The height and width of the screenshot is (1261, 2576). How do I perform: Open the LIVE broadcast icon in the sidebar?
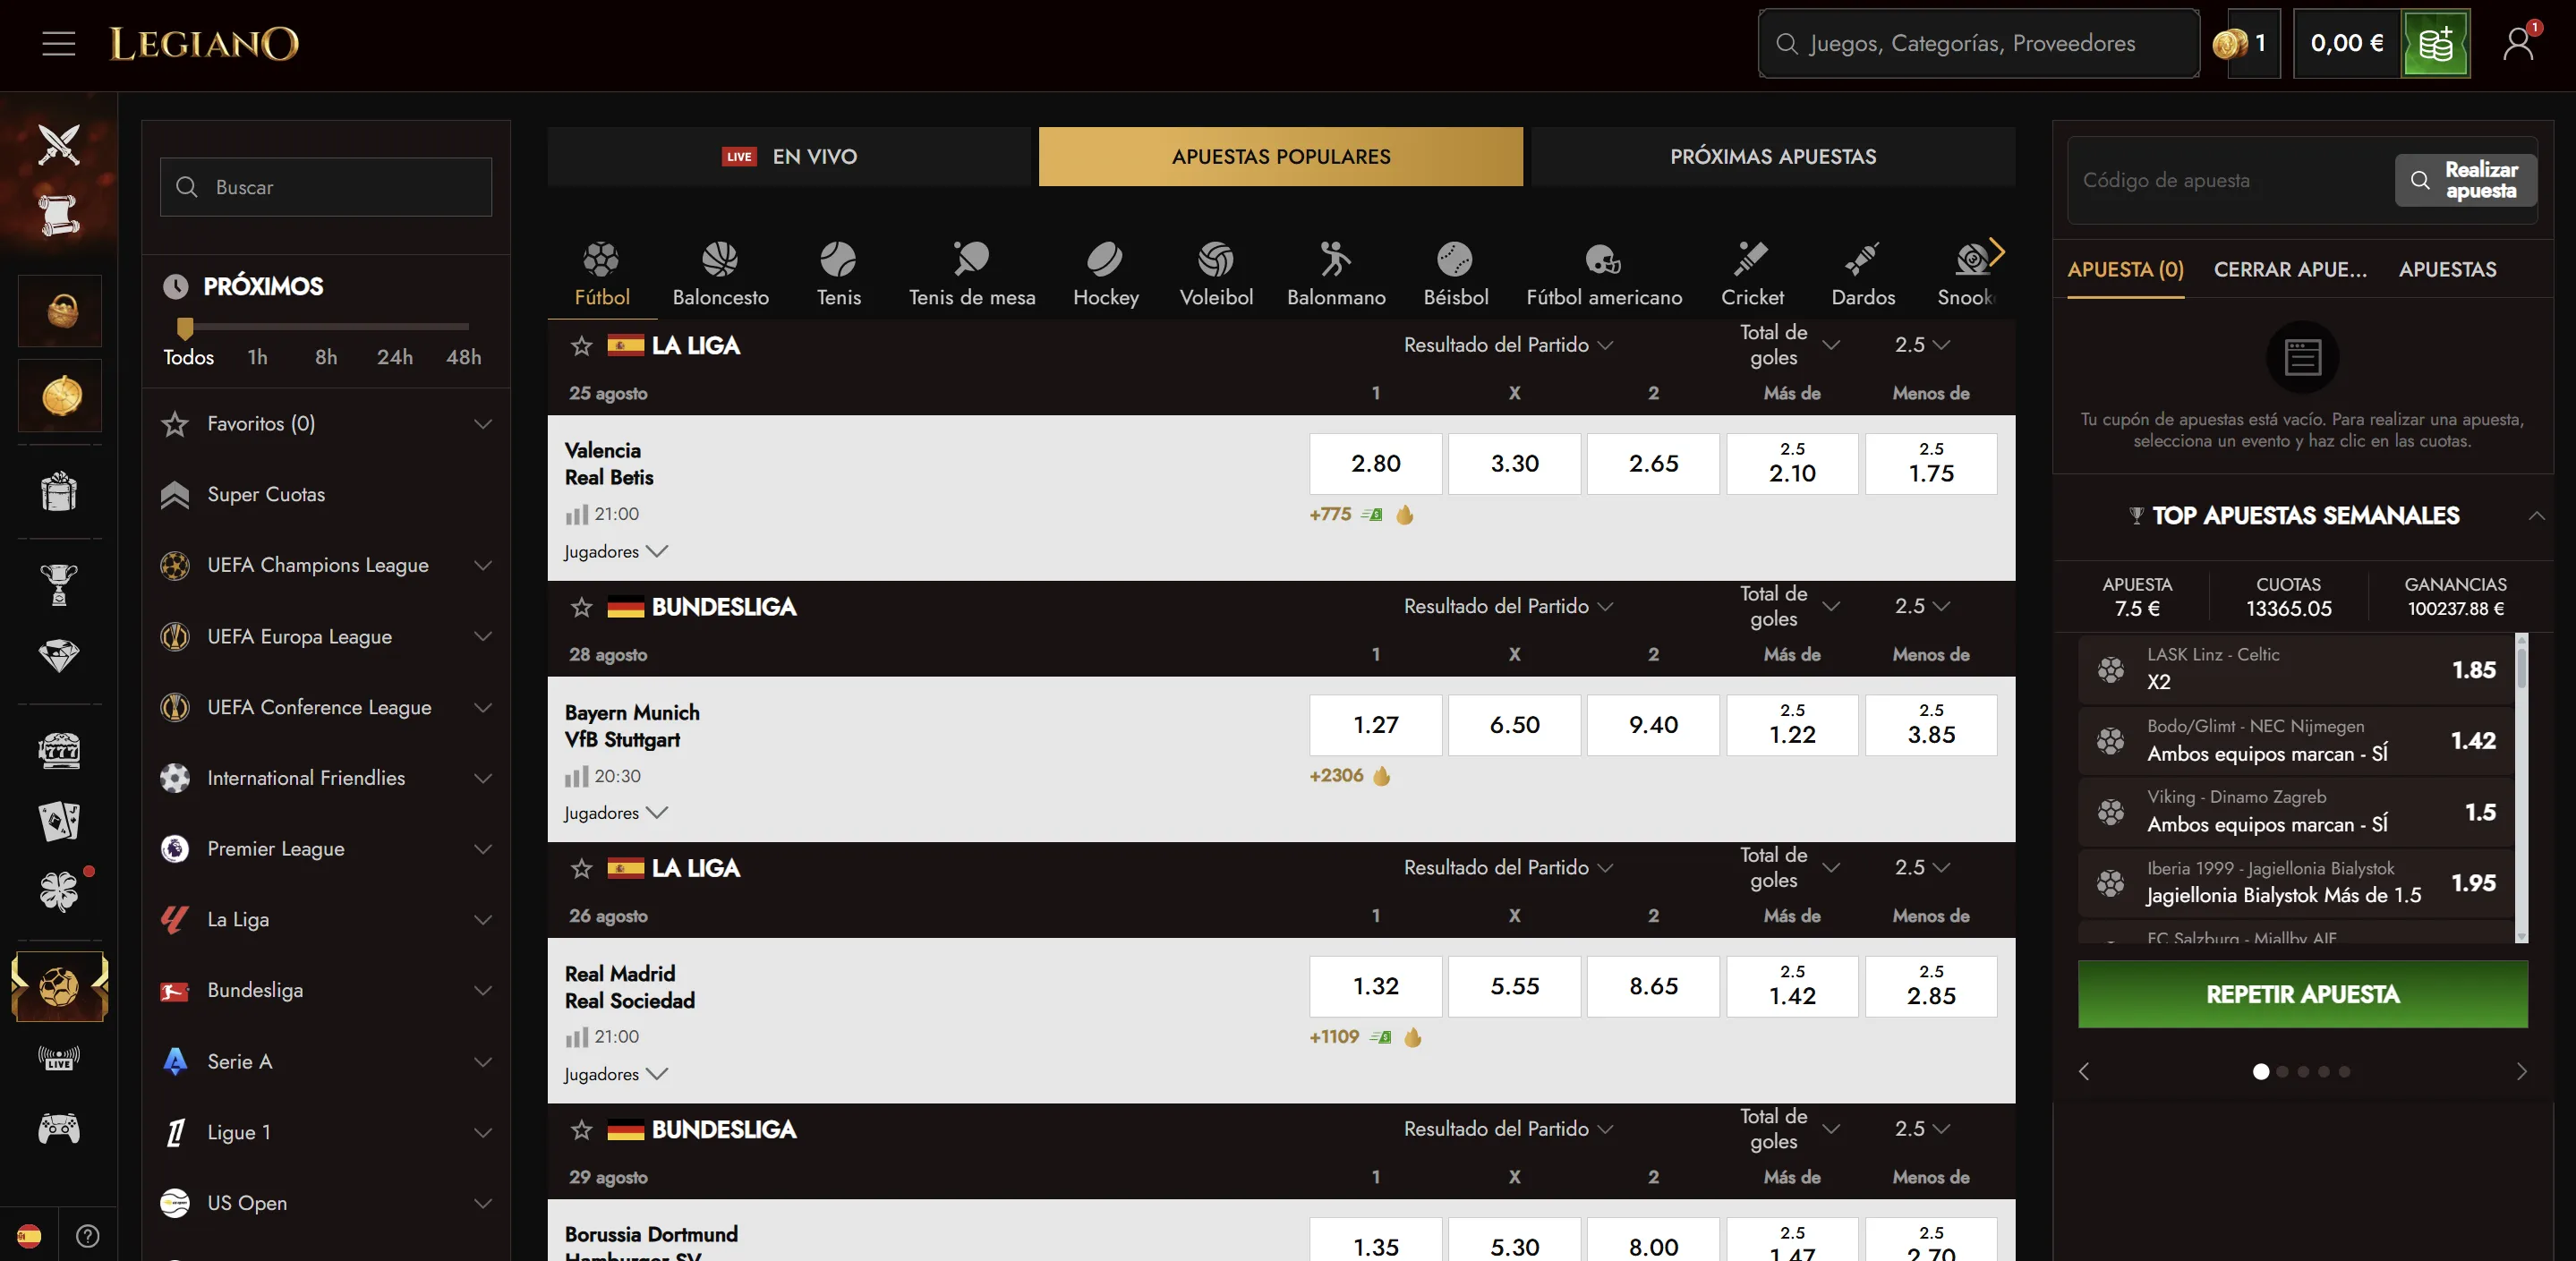point(59,1058)
